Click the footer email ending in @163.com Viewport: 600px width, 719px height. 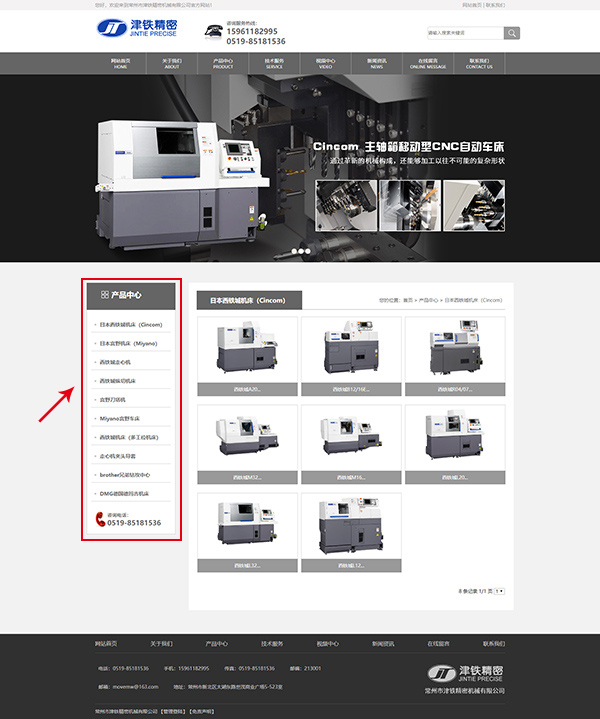136,687
